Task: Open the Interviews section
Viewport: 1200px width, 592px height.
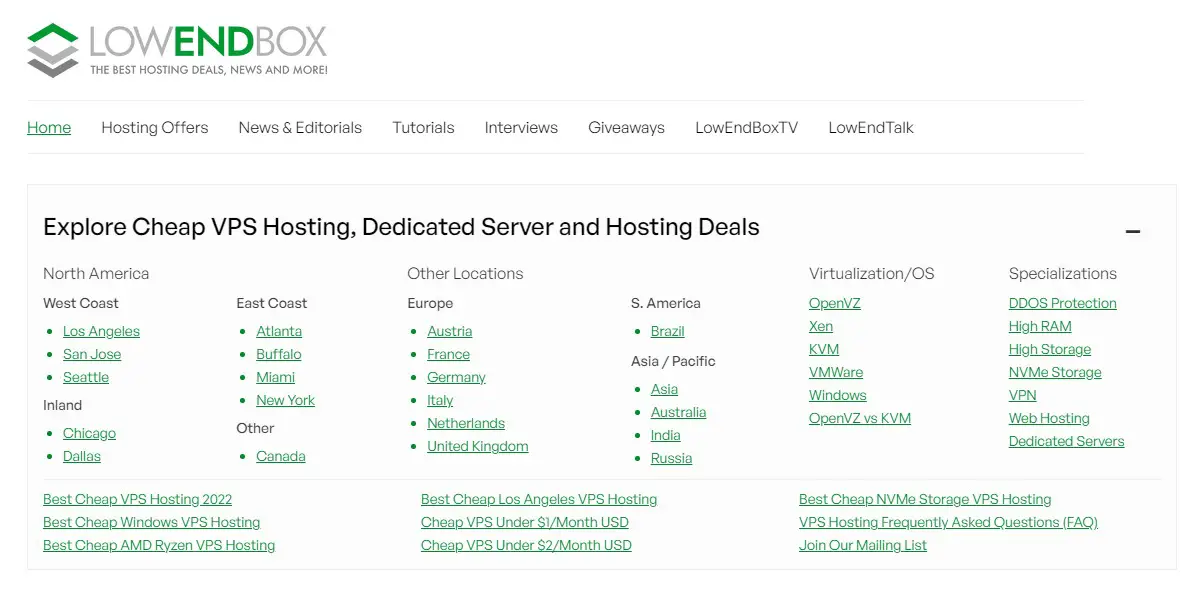Action: pos(521,128)
